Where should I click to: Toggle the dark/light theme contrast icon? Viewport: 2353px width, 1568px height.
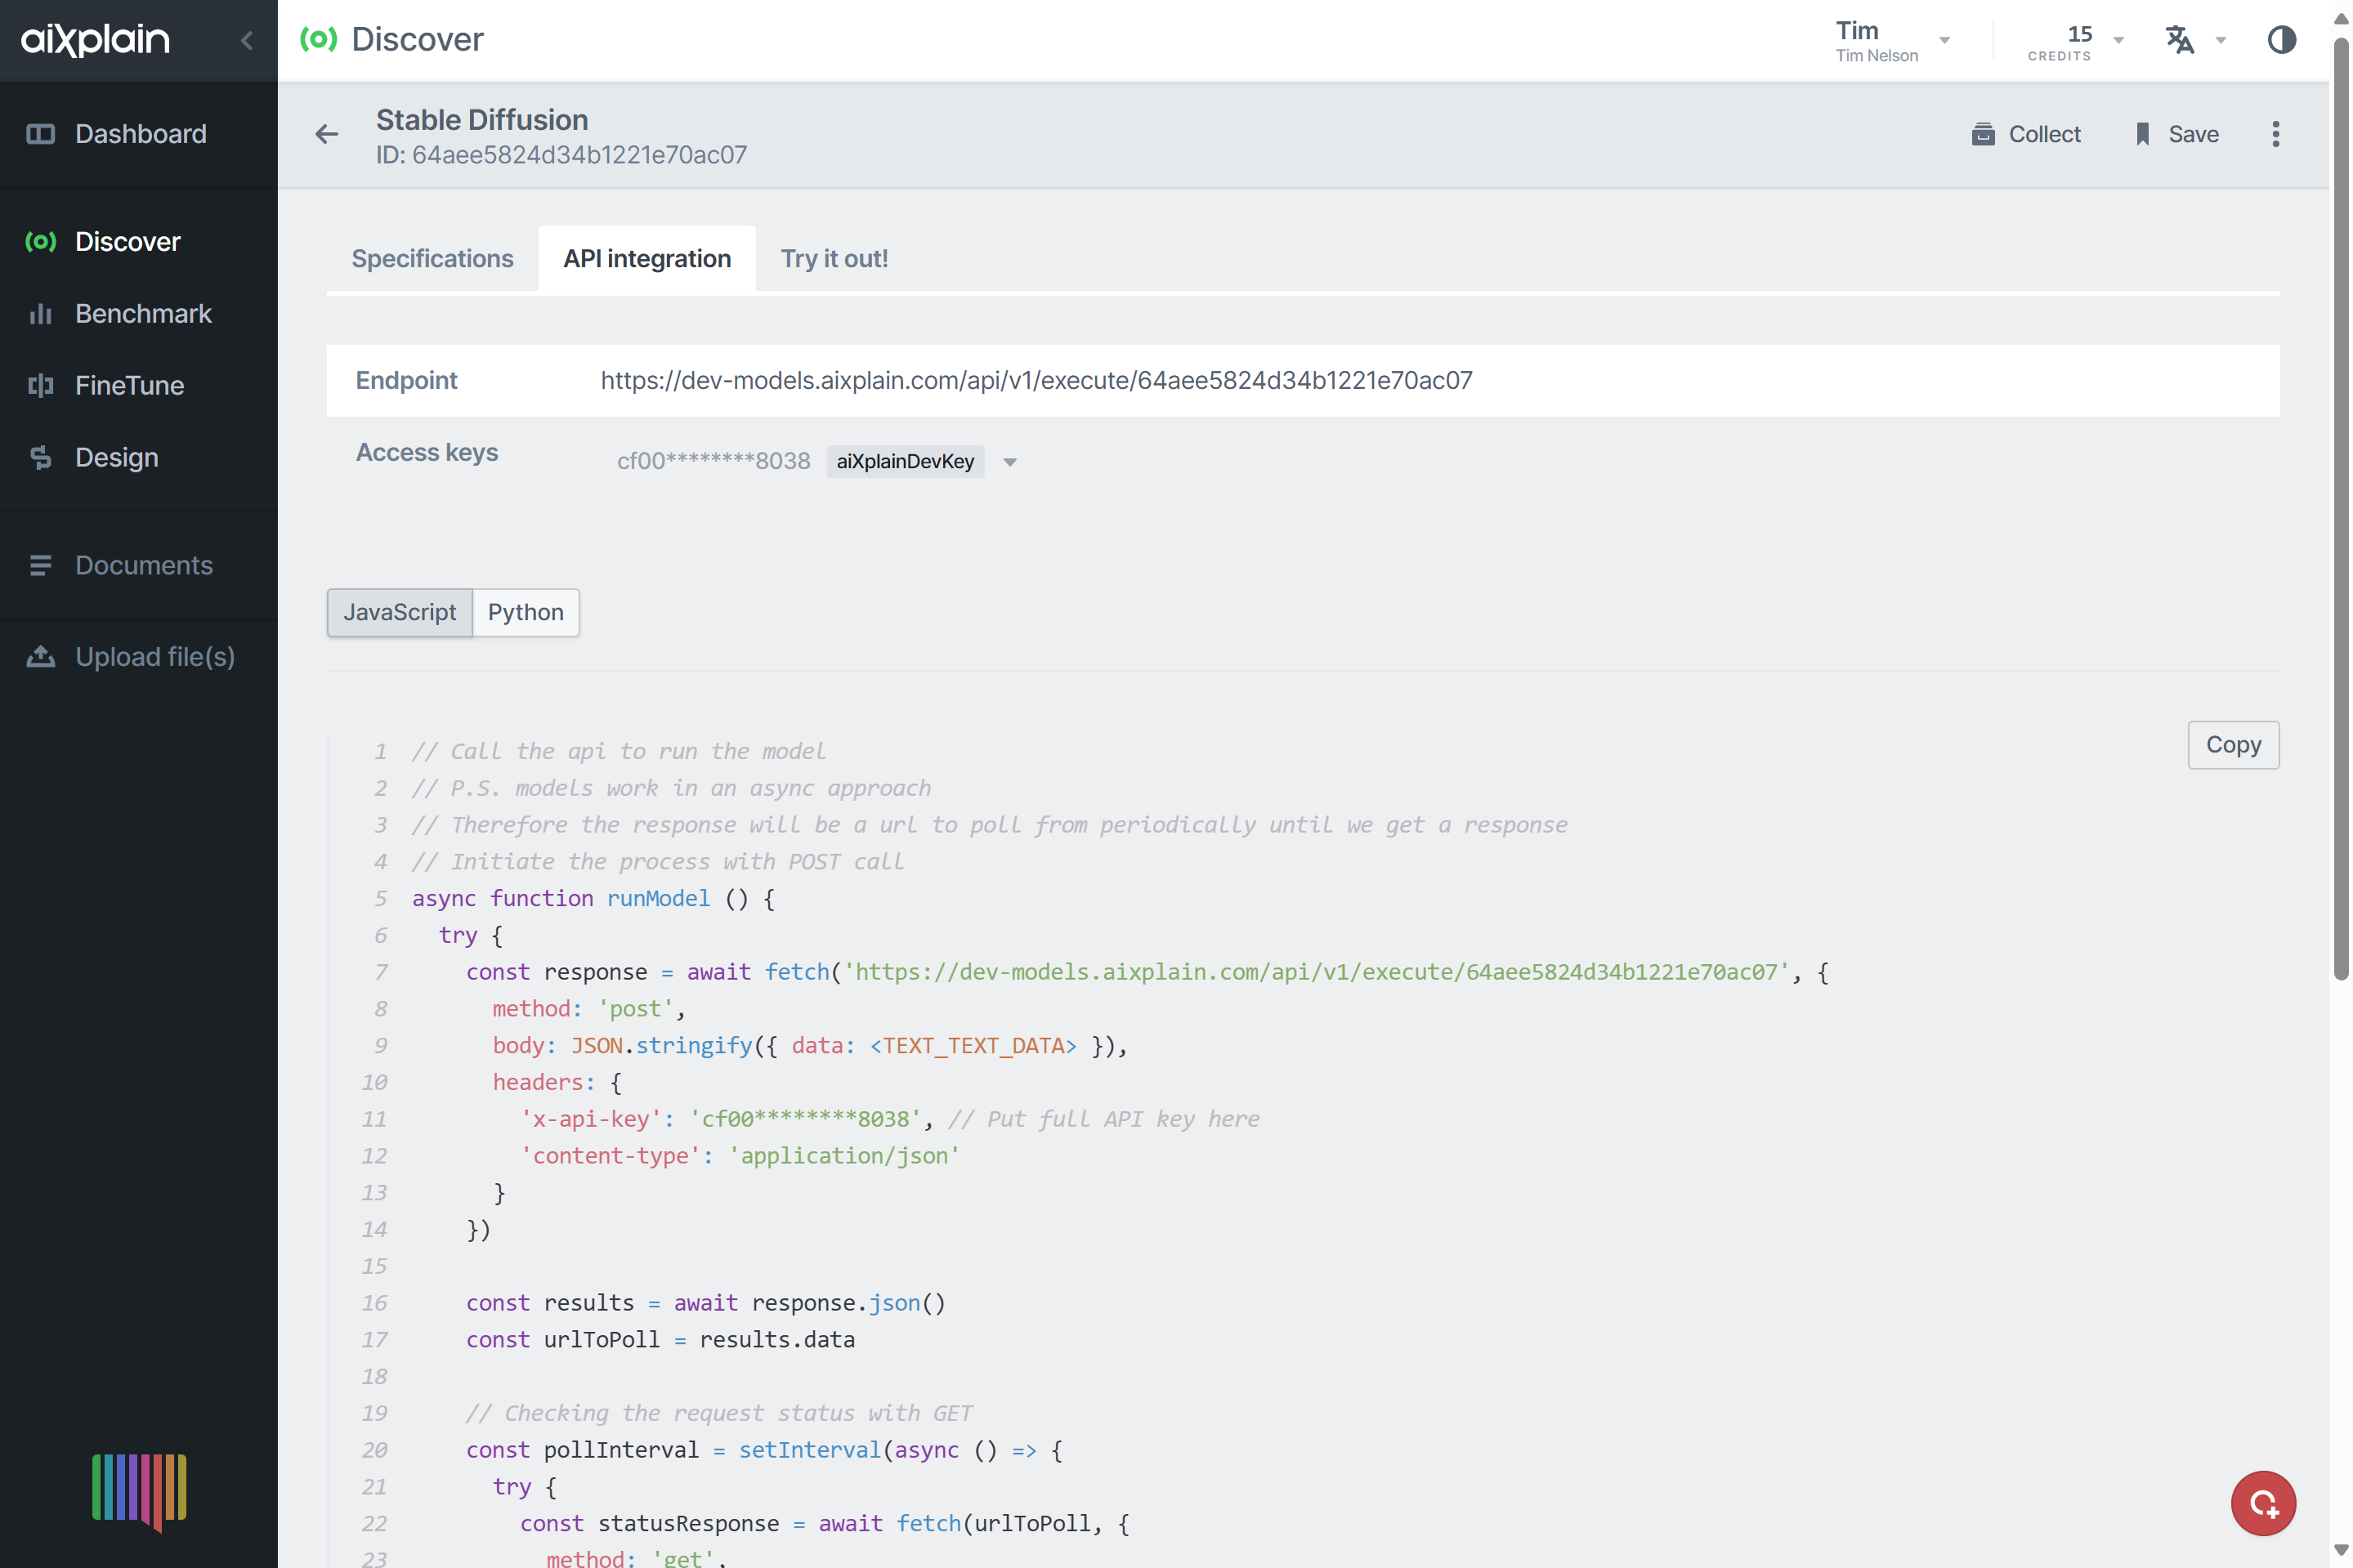(2282, 40)
